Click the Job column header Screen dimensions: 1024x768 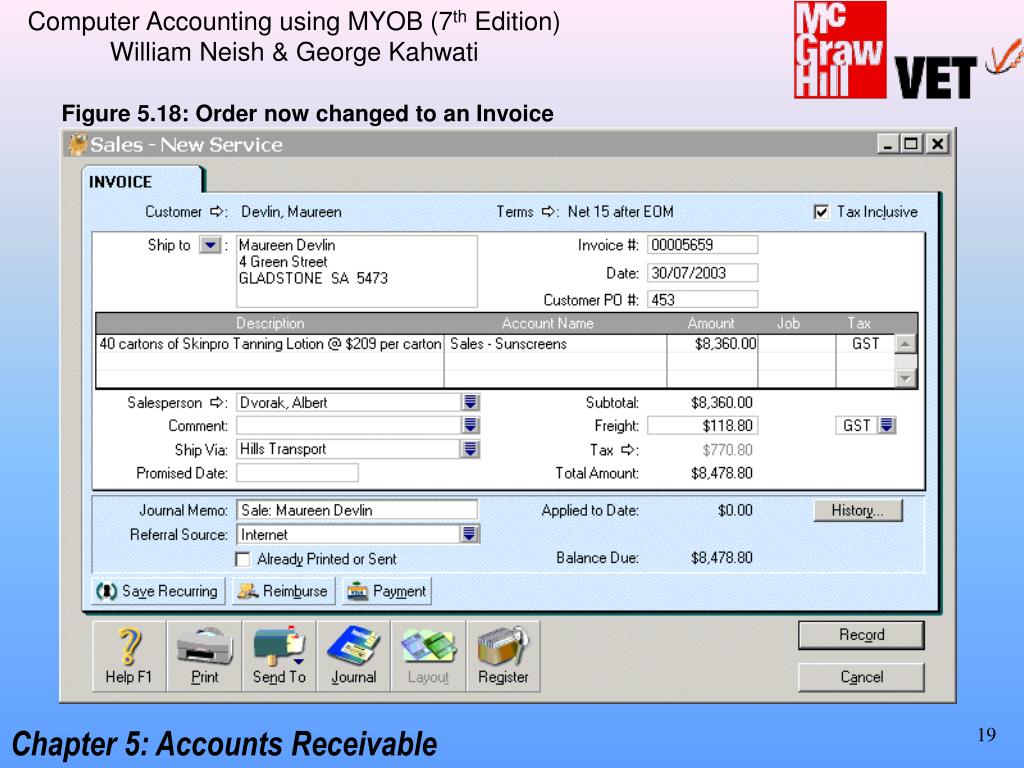click(x=788, y=323)
